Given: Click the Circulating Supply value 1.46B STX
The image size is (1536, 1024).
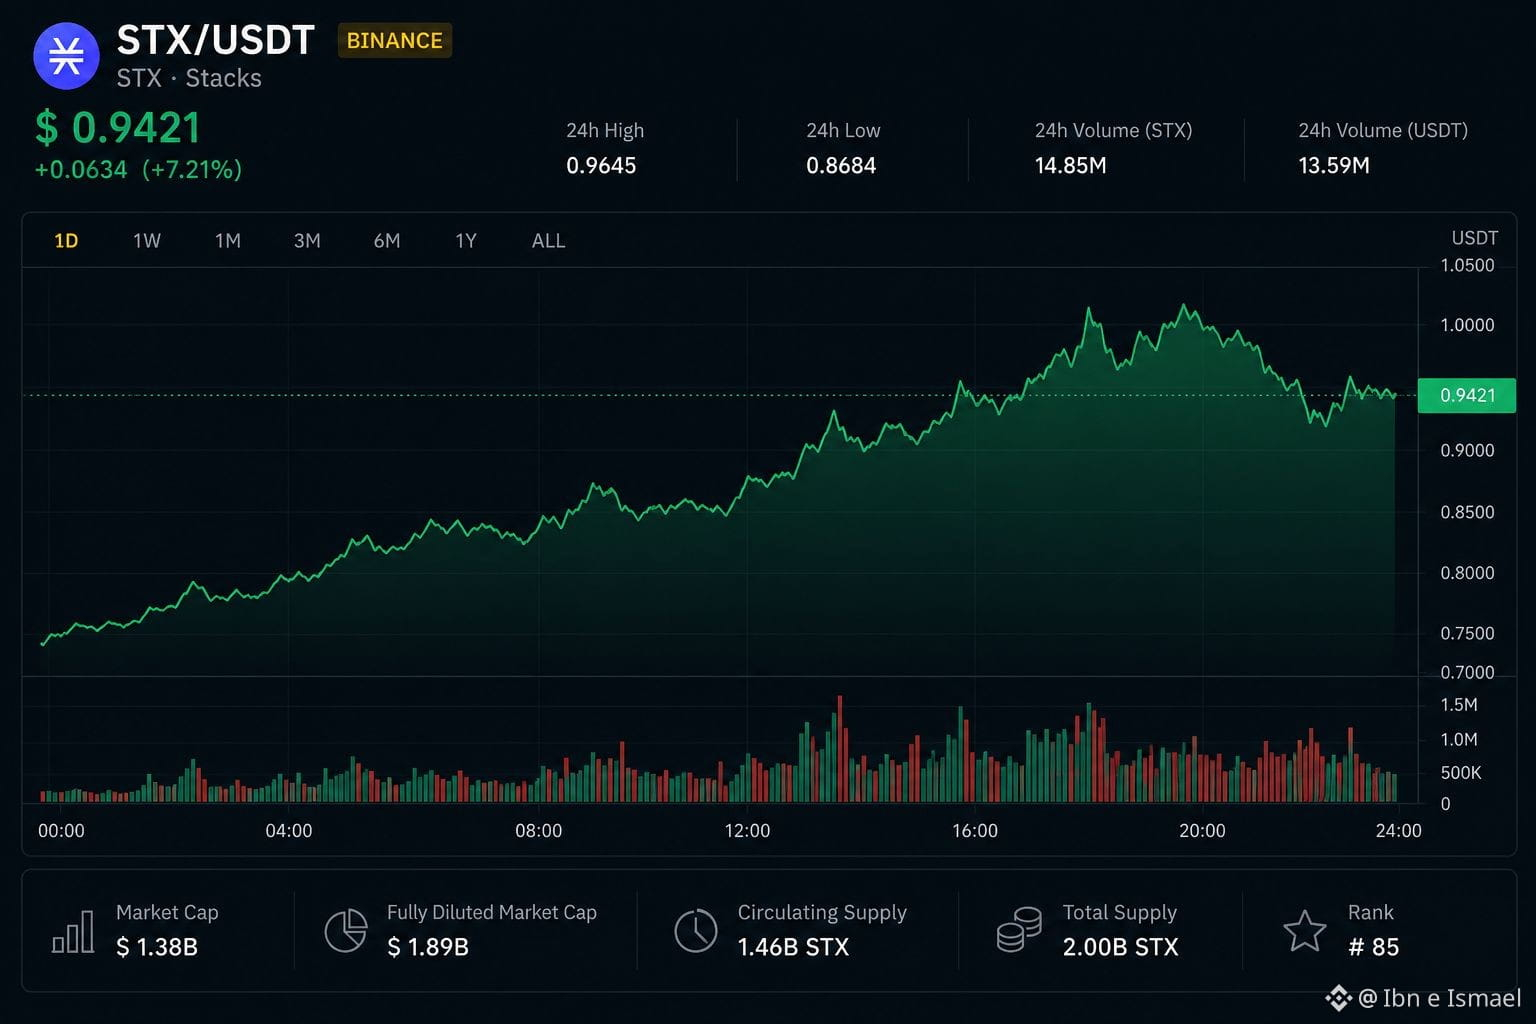Looking at the screenshot, I should tap(793, 947).
